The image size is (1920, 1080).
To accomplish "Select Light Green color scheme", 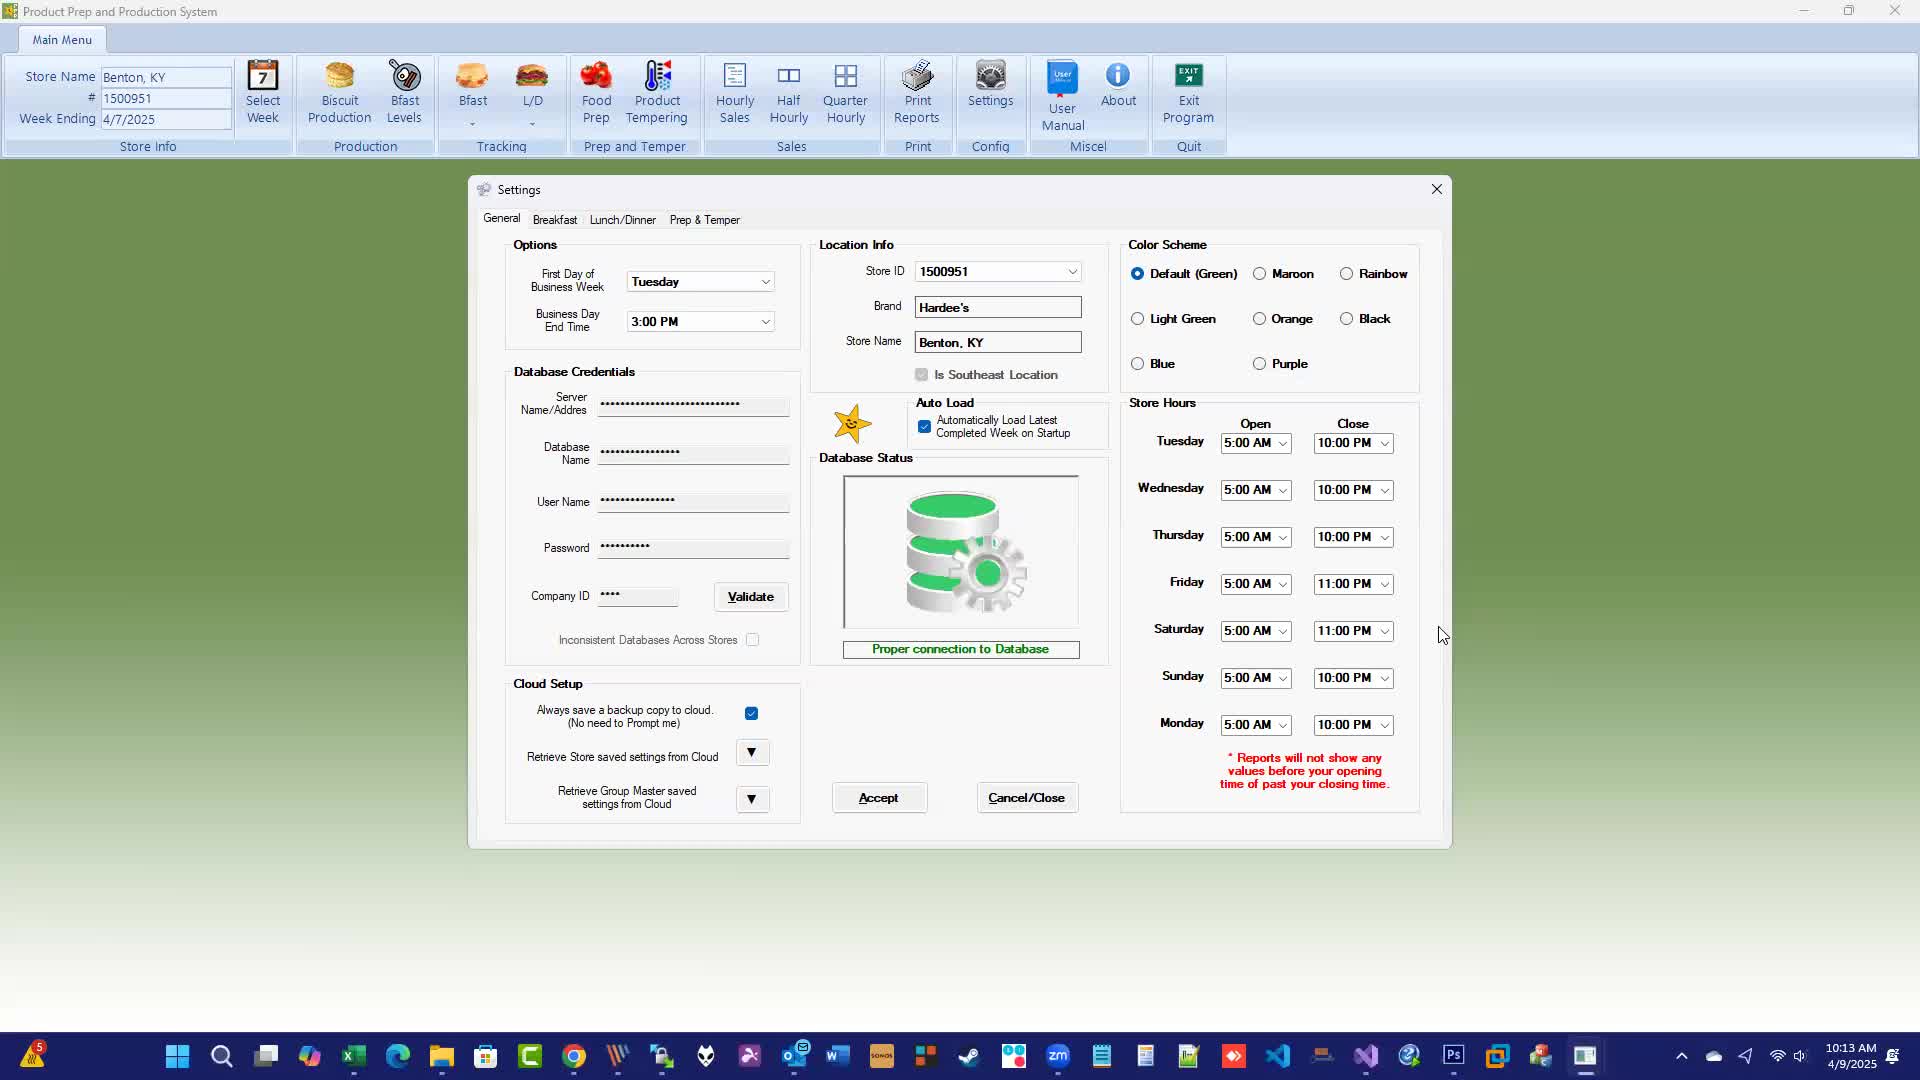I will (x=1137, y=319).
